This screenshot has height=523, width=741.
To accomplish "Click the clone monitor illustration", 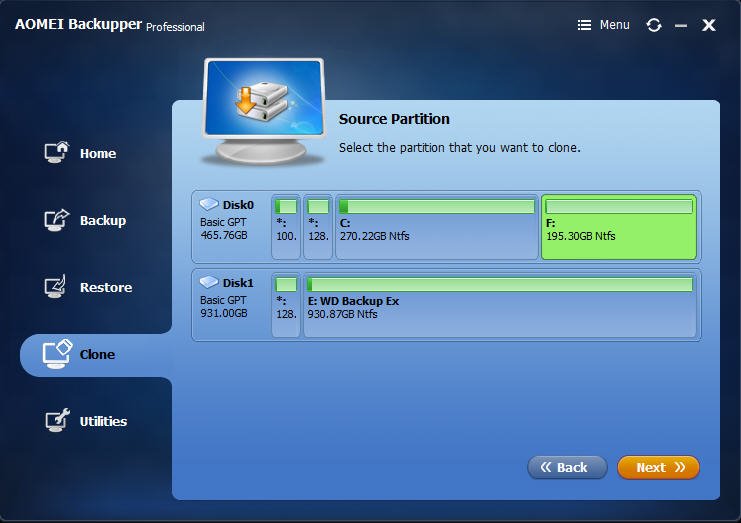I will [x=263, y=111].
